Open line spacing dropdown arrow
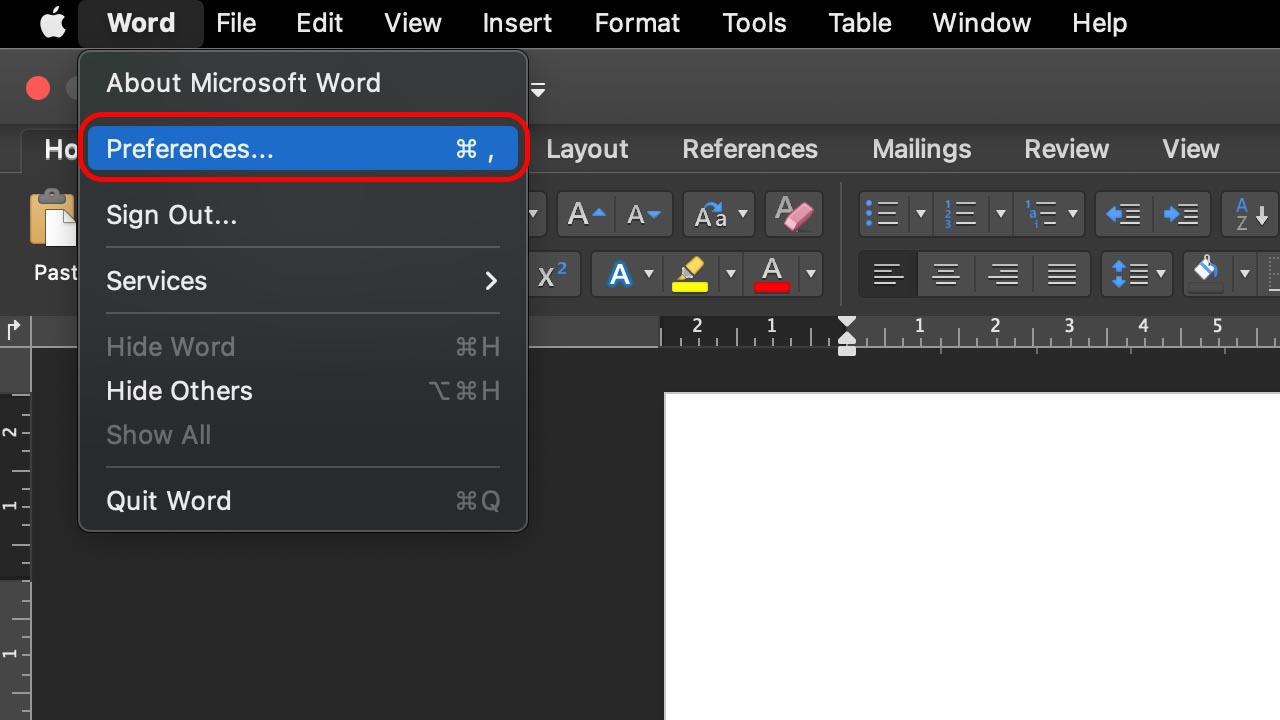Screen dimensions: 1280x720 click(x=1161, y=274)
